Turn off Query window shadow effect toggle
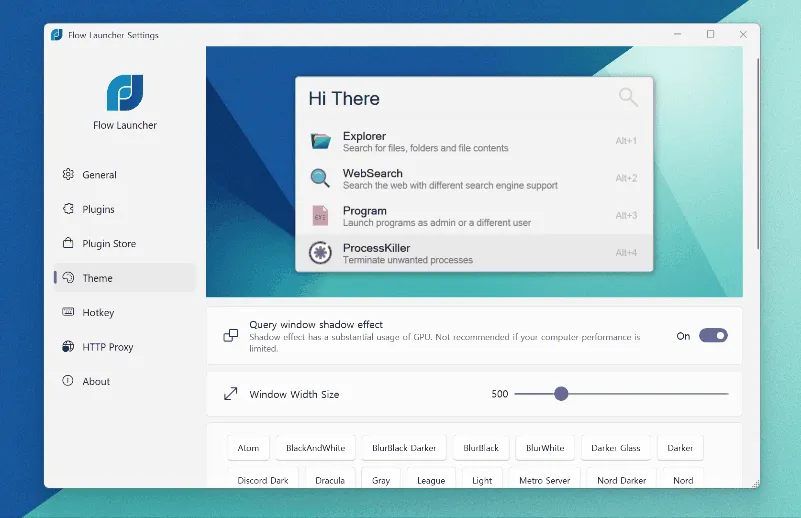This screenshot has height=518, width=801. click(x=713, y=336)
